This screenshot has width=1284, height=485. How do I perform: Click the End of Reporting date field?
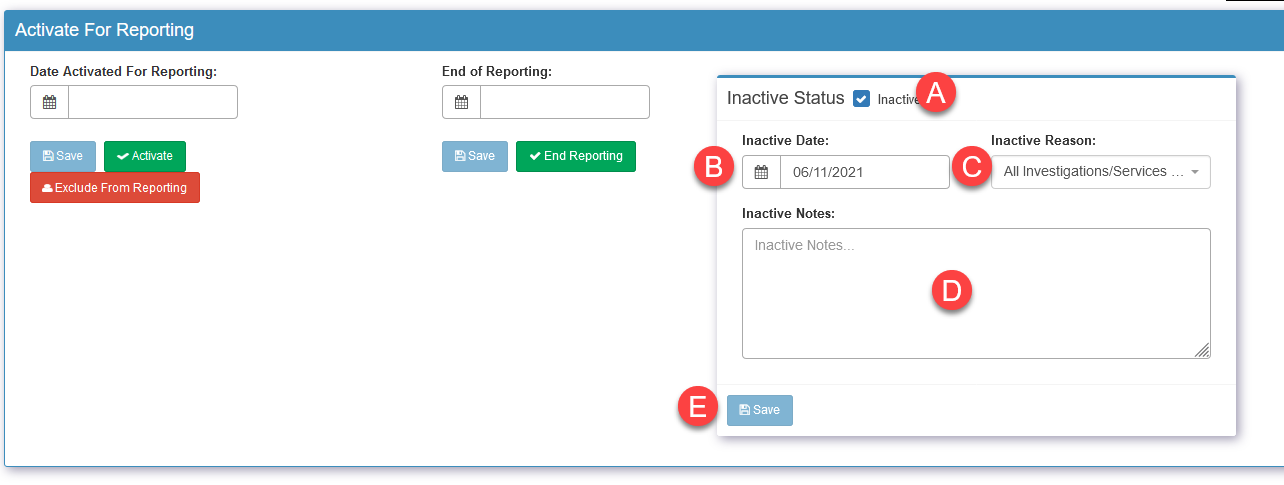(x=565, y=102)
